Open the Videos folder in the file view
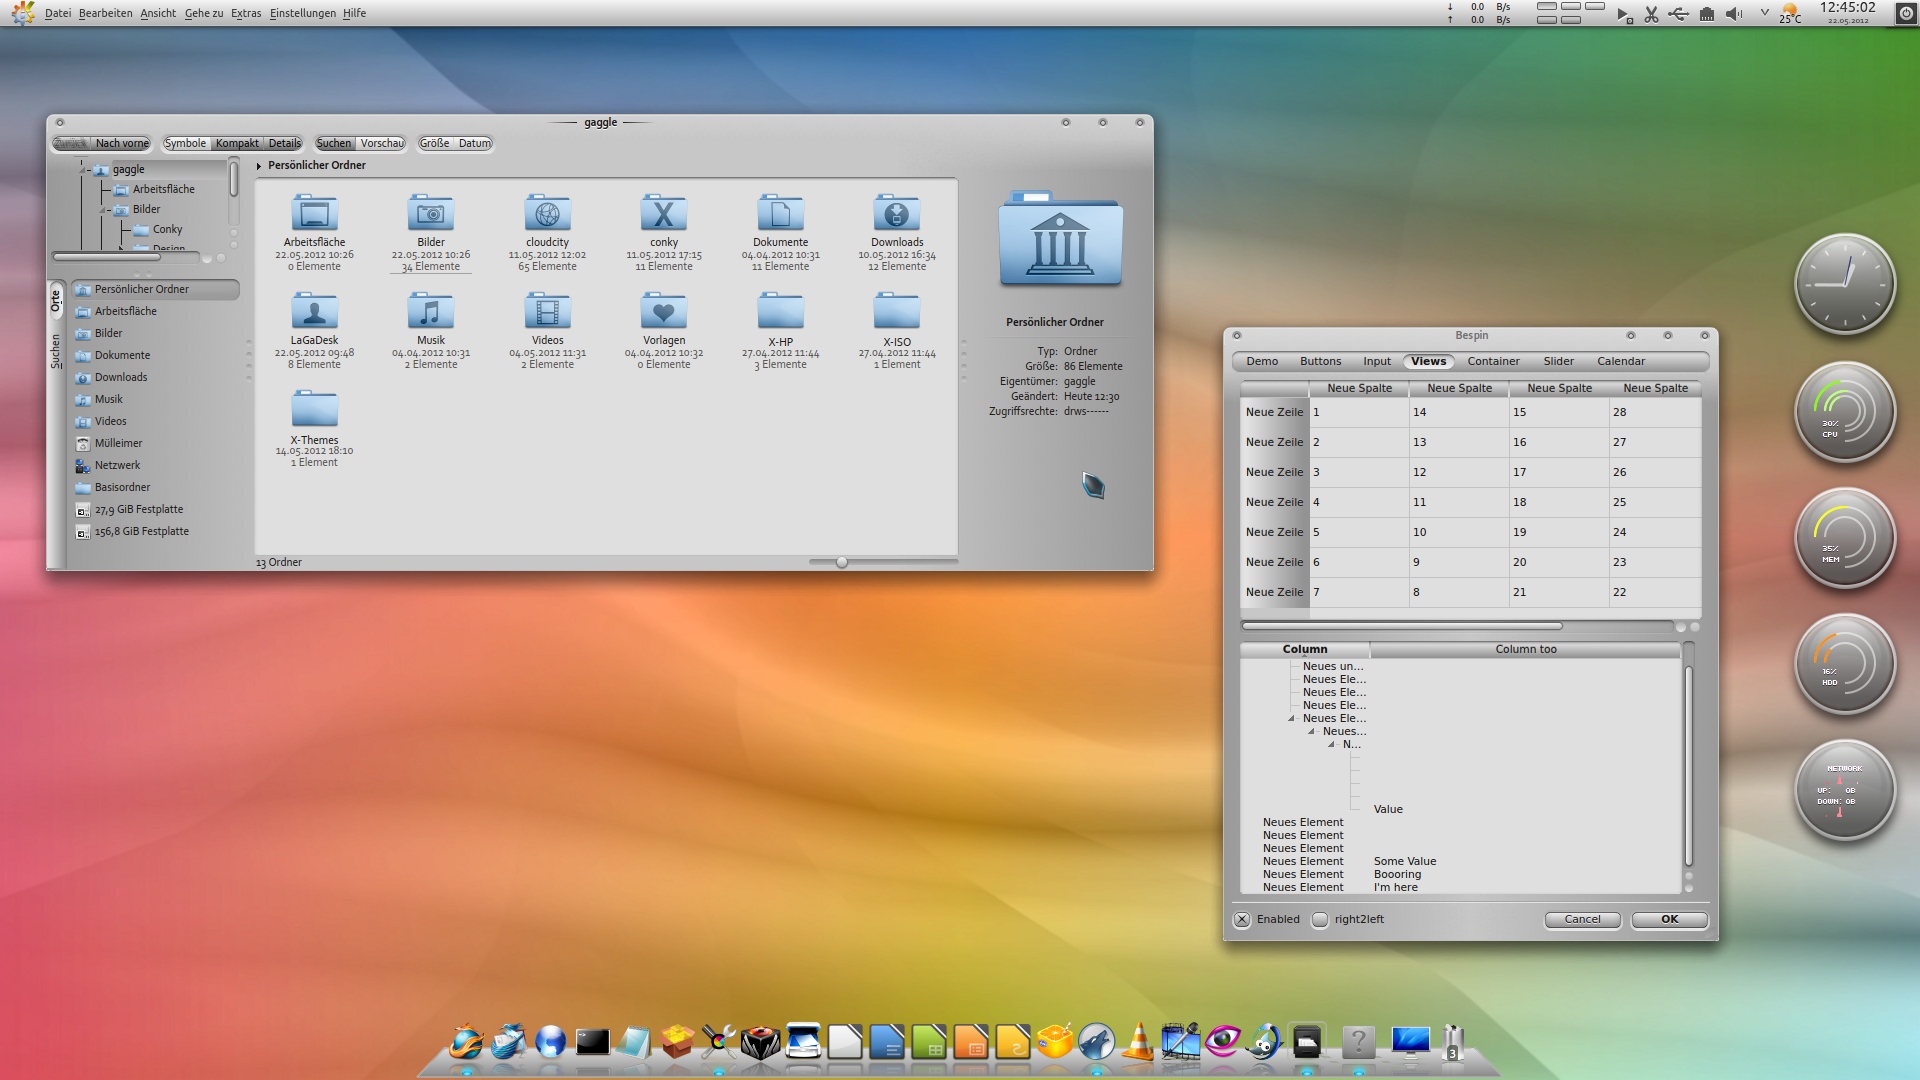The height and width of the screenshot is (1080, 1920). pyautogui.click(x=547, y=312)
